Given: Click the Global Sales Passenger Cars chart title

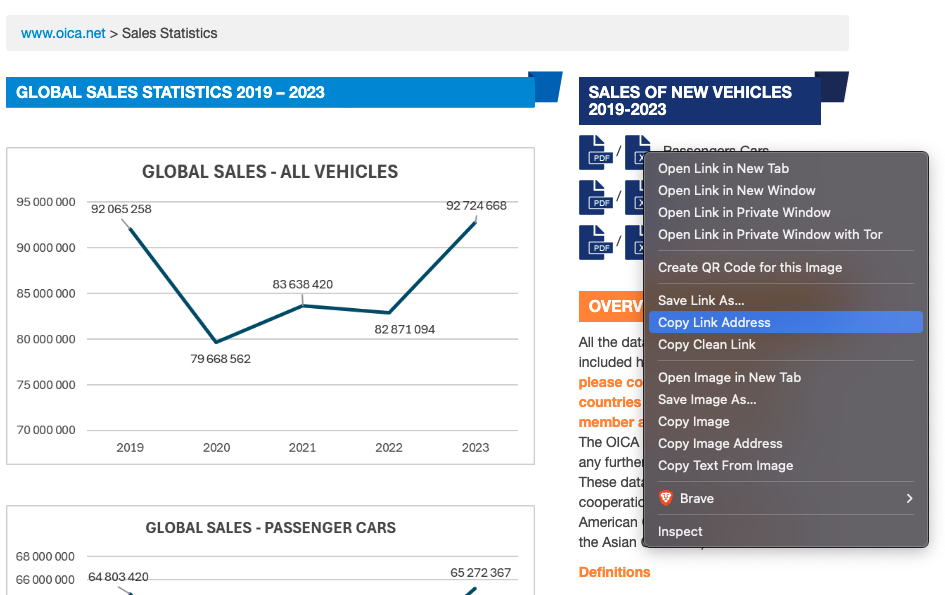Looking at the screenshot, I should (x=270, y=527).
